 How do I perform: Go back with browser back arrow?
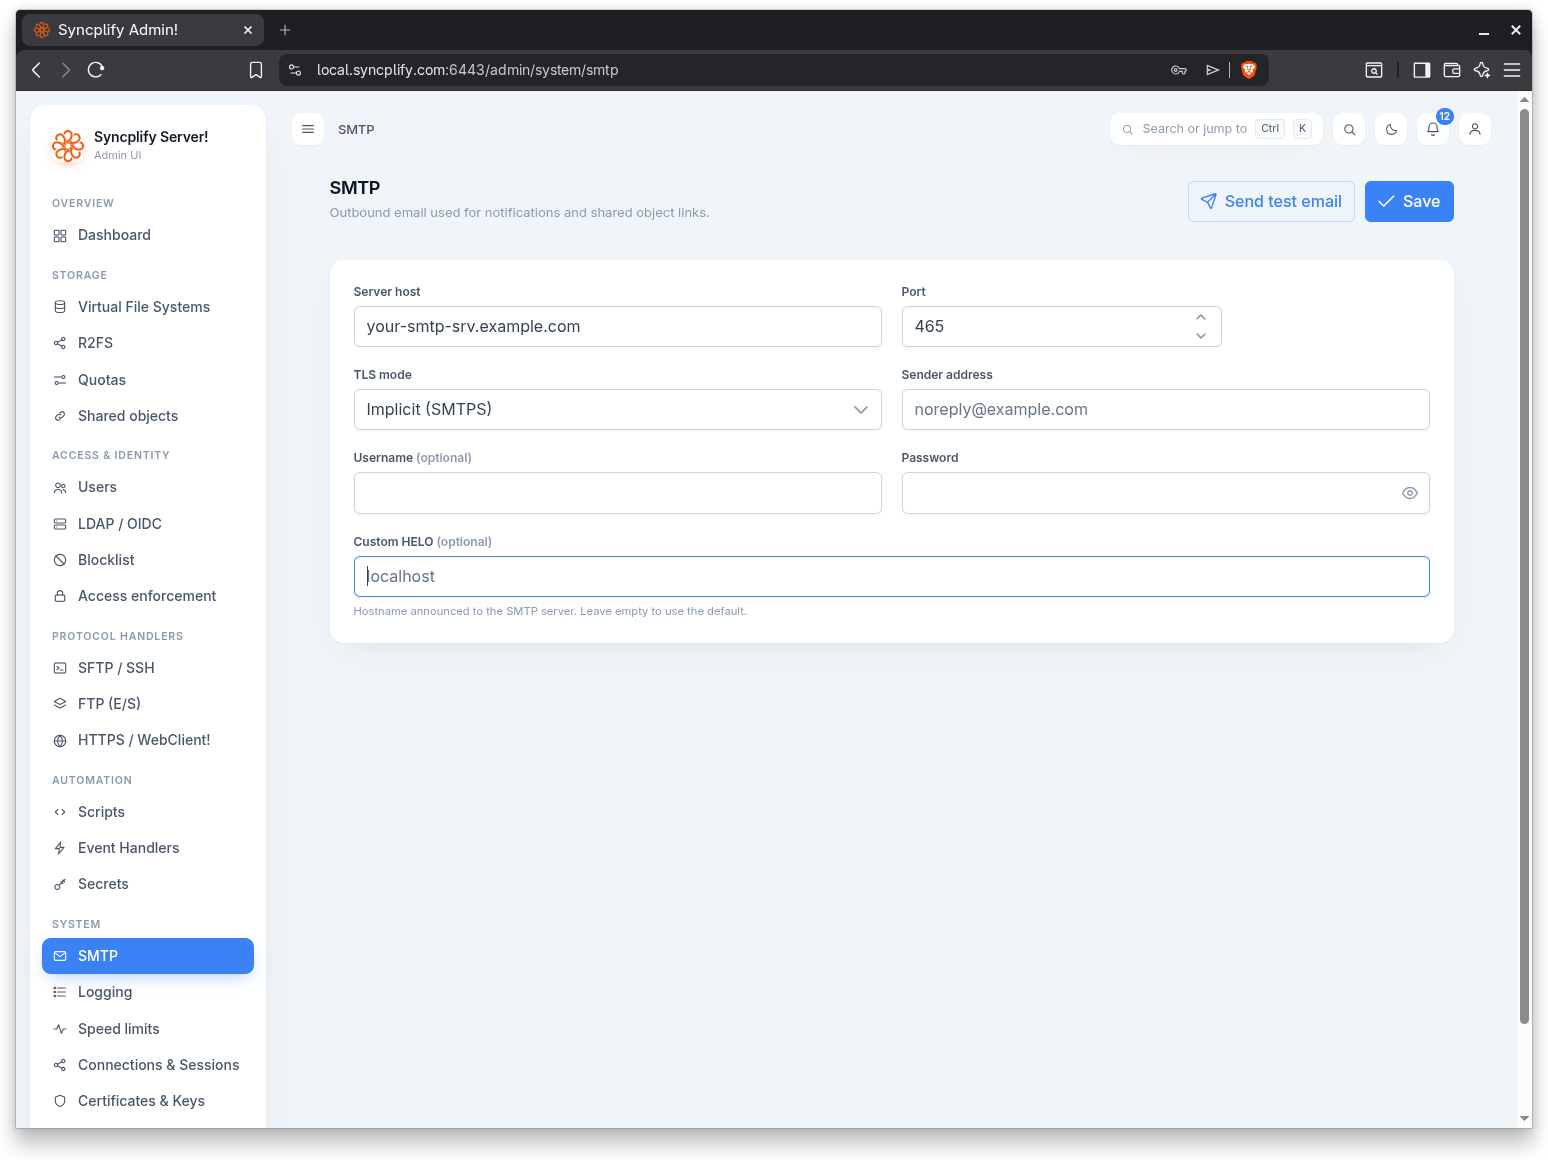pyautogui.click(x=37, y=70)
